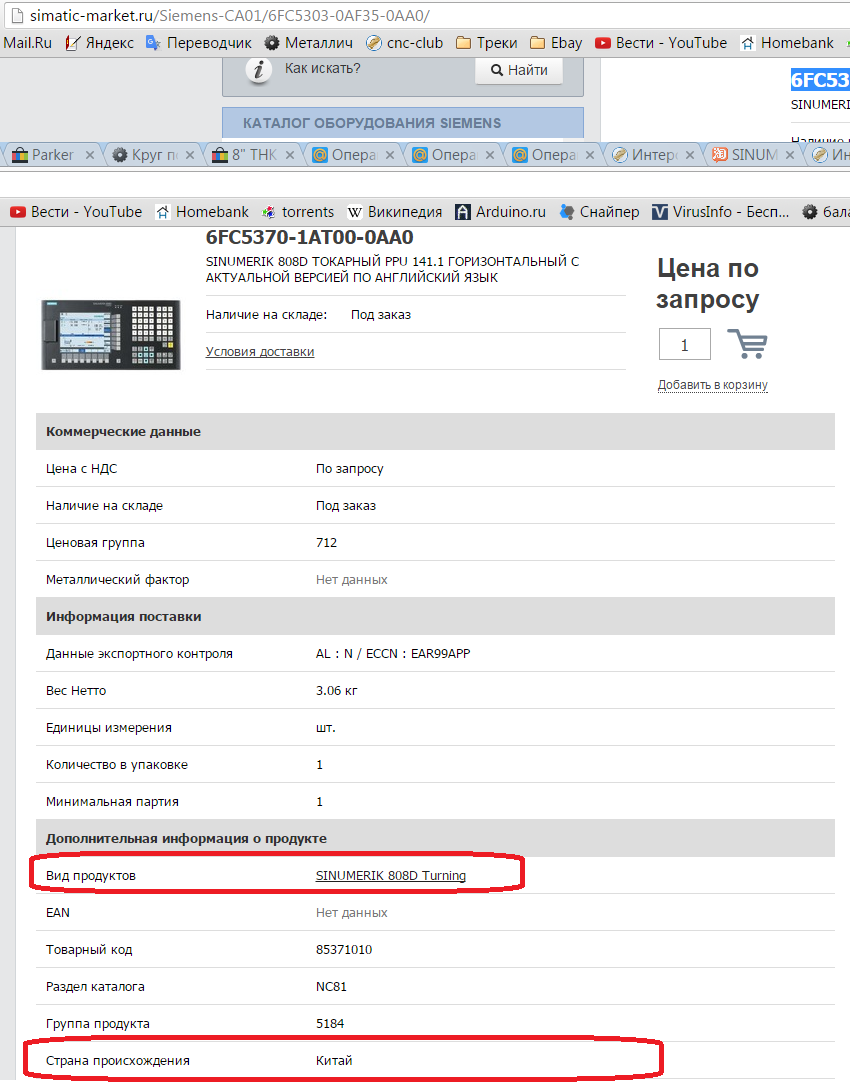This screenshot has height=1082, width=850.
Task: Select the Товарный код value 85371010
Action: coord(344,950)
